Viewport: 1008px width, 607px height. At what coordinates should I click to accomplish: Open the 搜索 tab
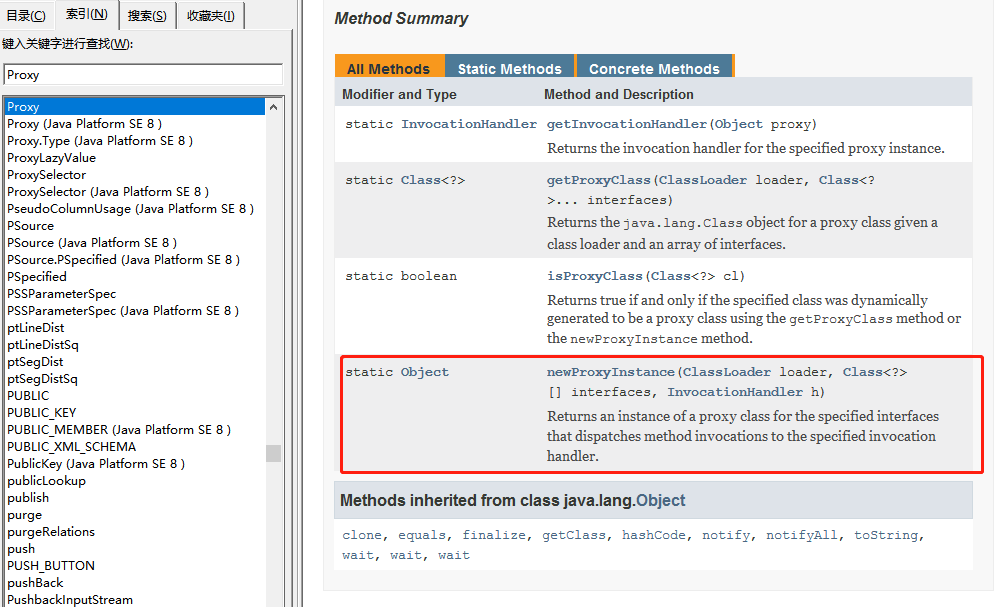147,15
